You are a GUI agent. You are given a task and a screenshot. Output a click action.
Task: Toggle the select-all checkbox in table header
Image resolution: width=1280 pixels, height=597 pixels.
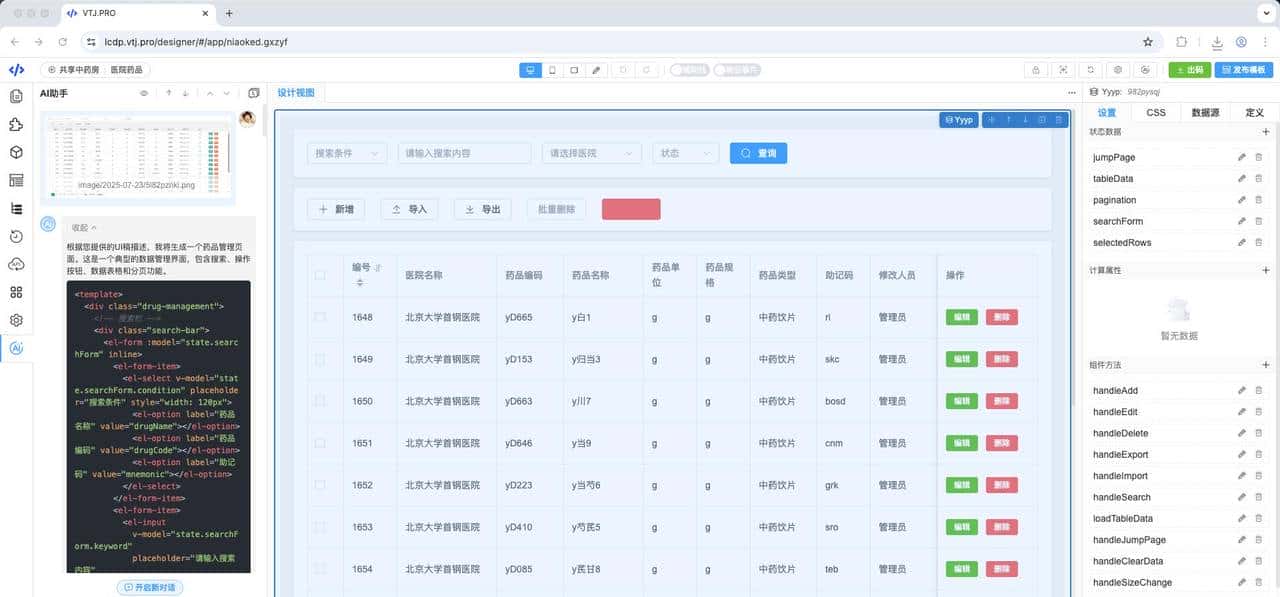pos(320,275)
